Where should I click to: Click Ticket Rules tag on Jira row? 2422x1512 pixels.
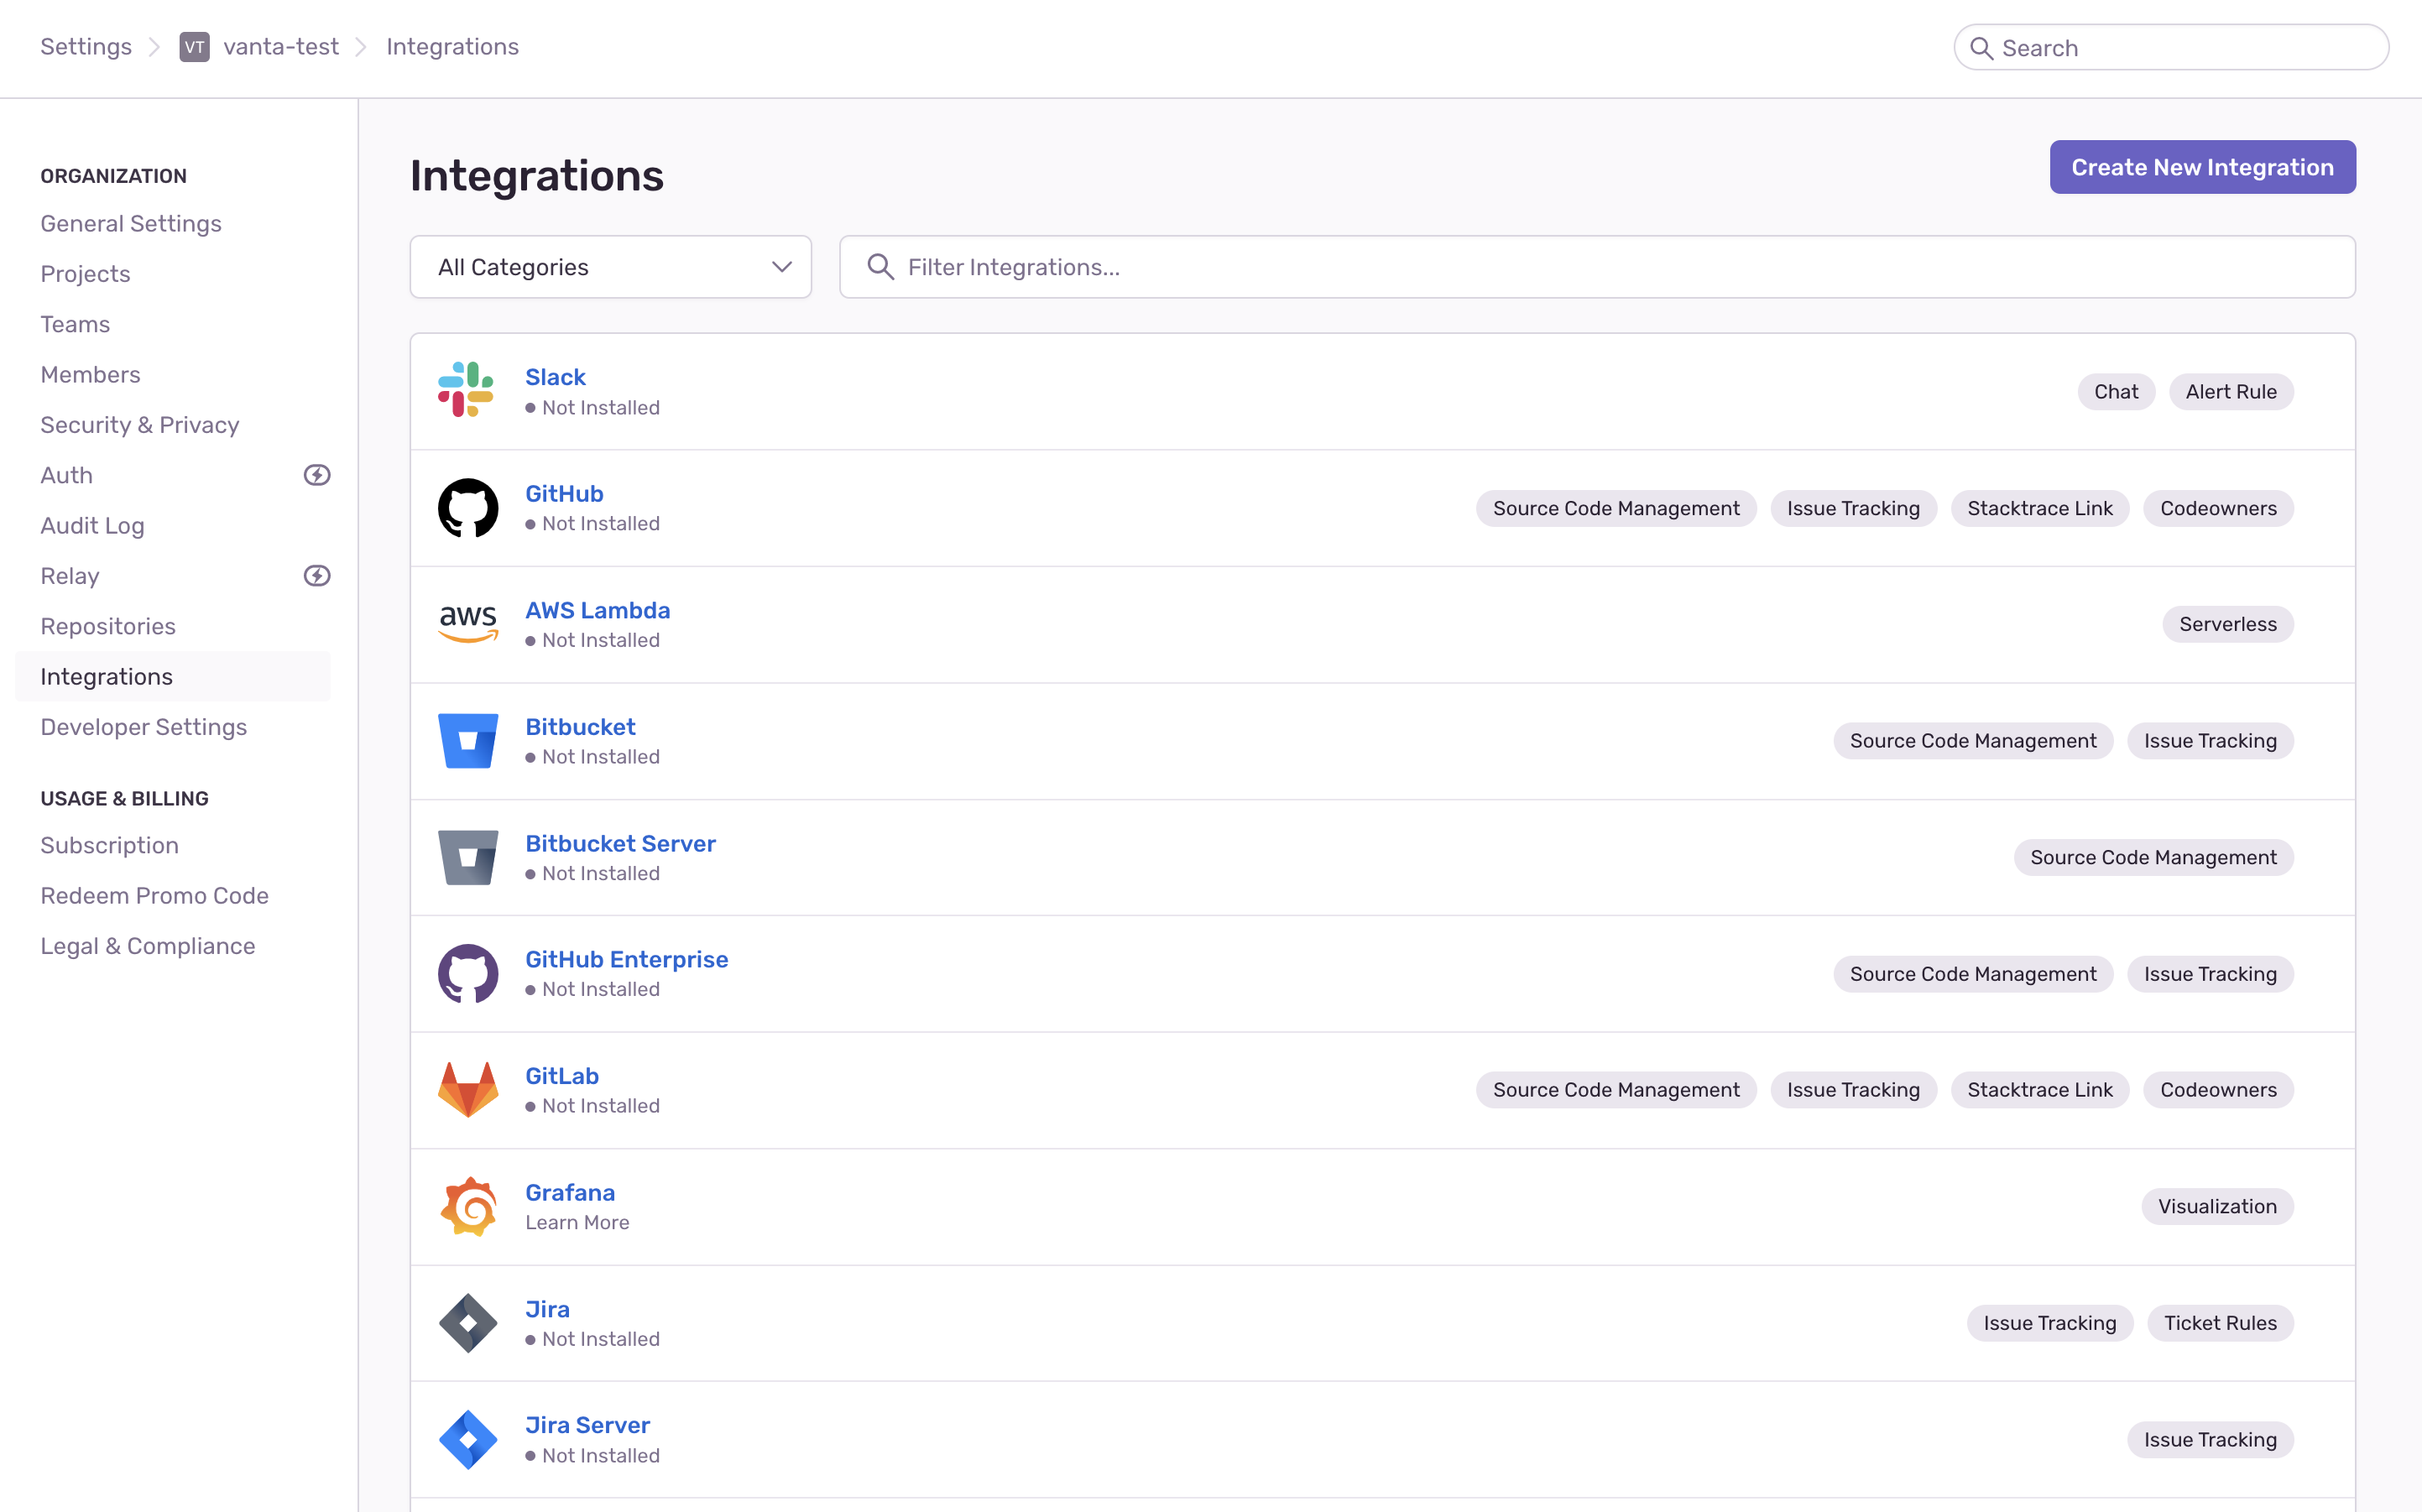tap(2220, 1323)
